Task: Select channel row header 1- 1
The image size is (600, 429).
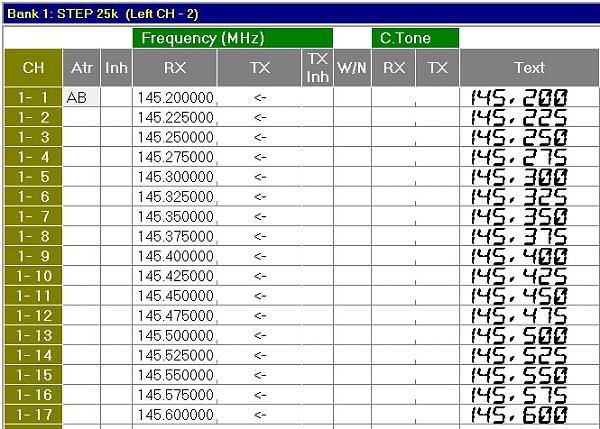Action: [33, 97]
